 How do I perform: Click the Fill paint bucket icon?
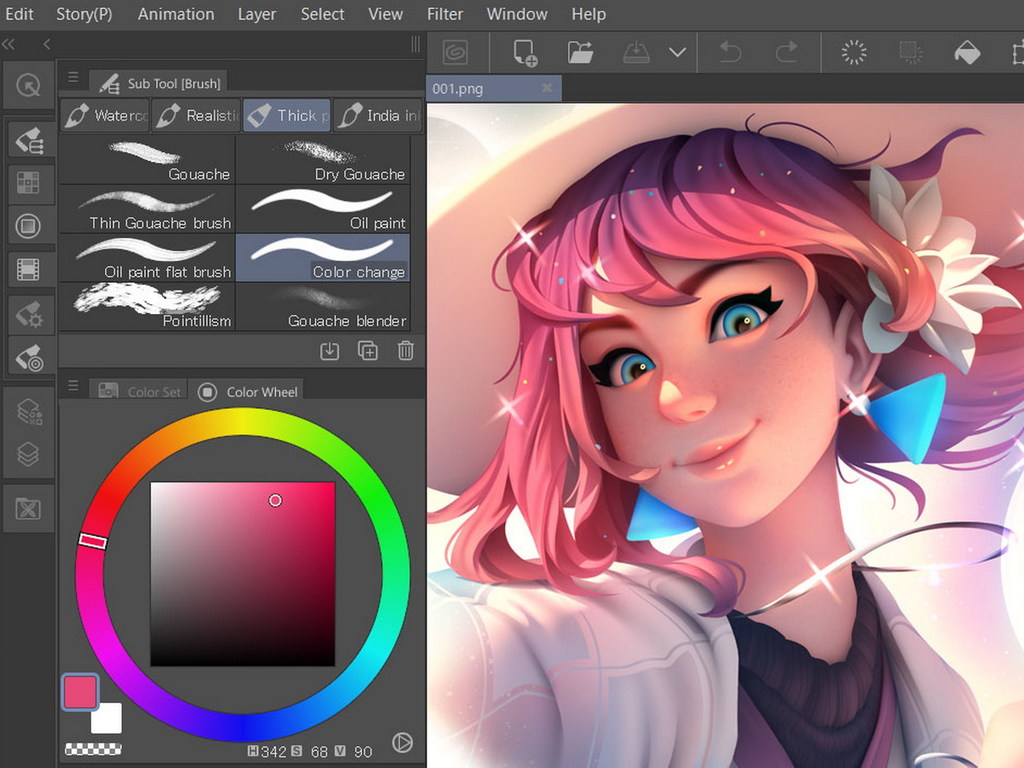(967, 52)
